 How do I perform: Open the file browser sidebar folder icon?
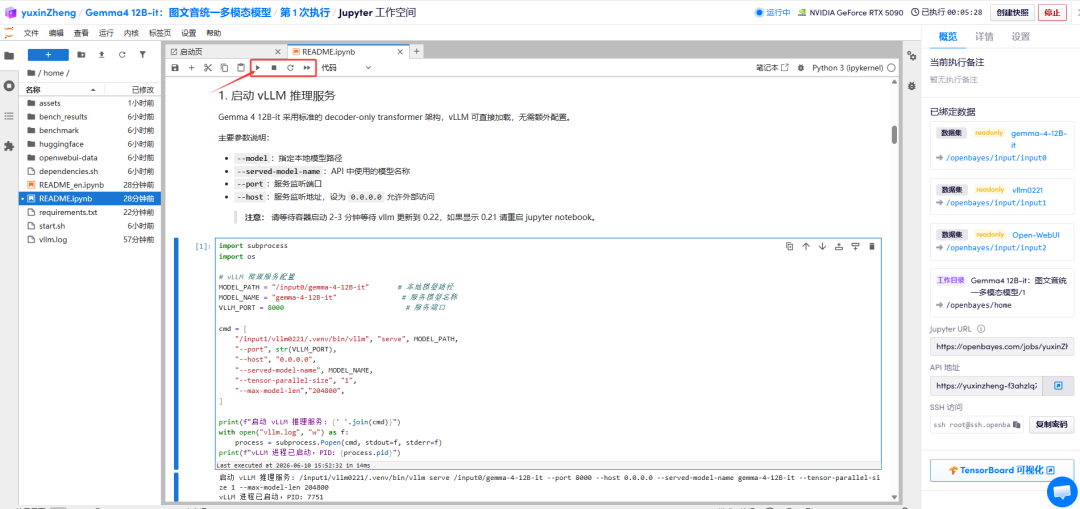point(9,56)
